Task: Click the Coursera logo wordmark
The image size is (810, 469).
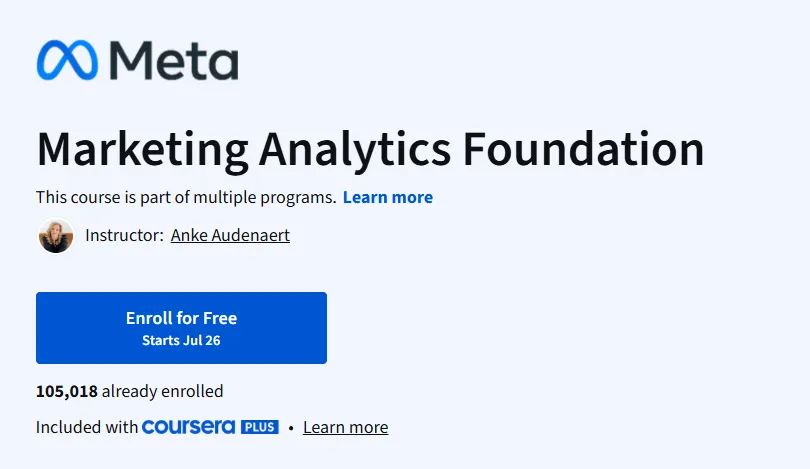Action: coord(189,427)
